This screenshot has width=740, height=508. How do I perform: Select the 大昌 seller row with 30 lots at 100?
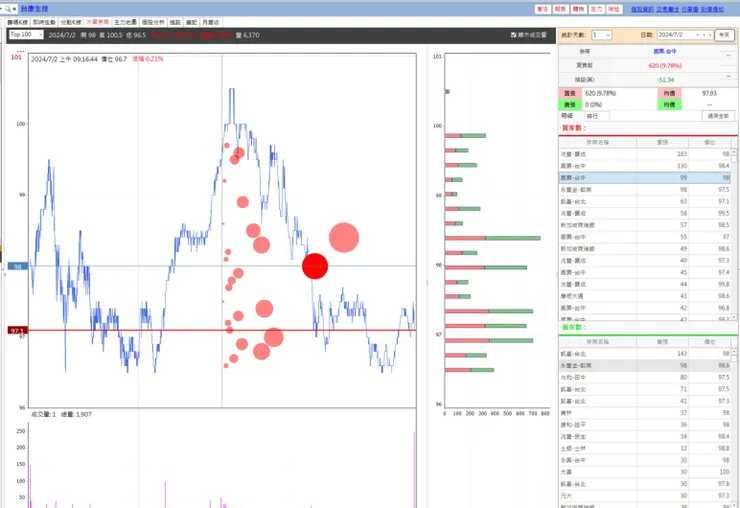[x=645, y=472]
